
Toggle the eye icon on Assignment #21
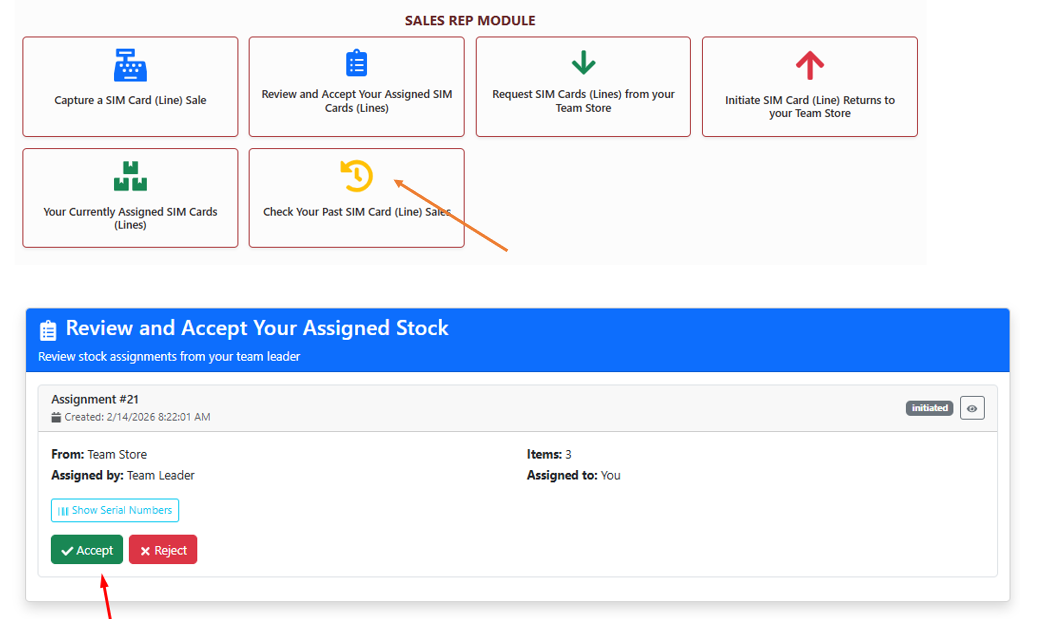click(972, 407)
